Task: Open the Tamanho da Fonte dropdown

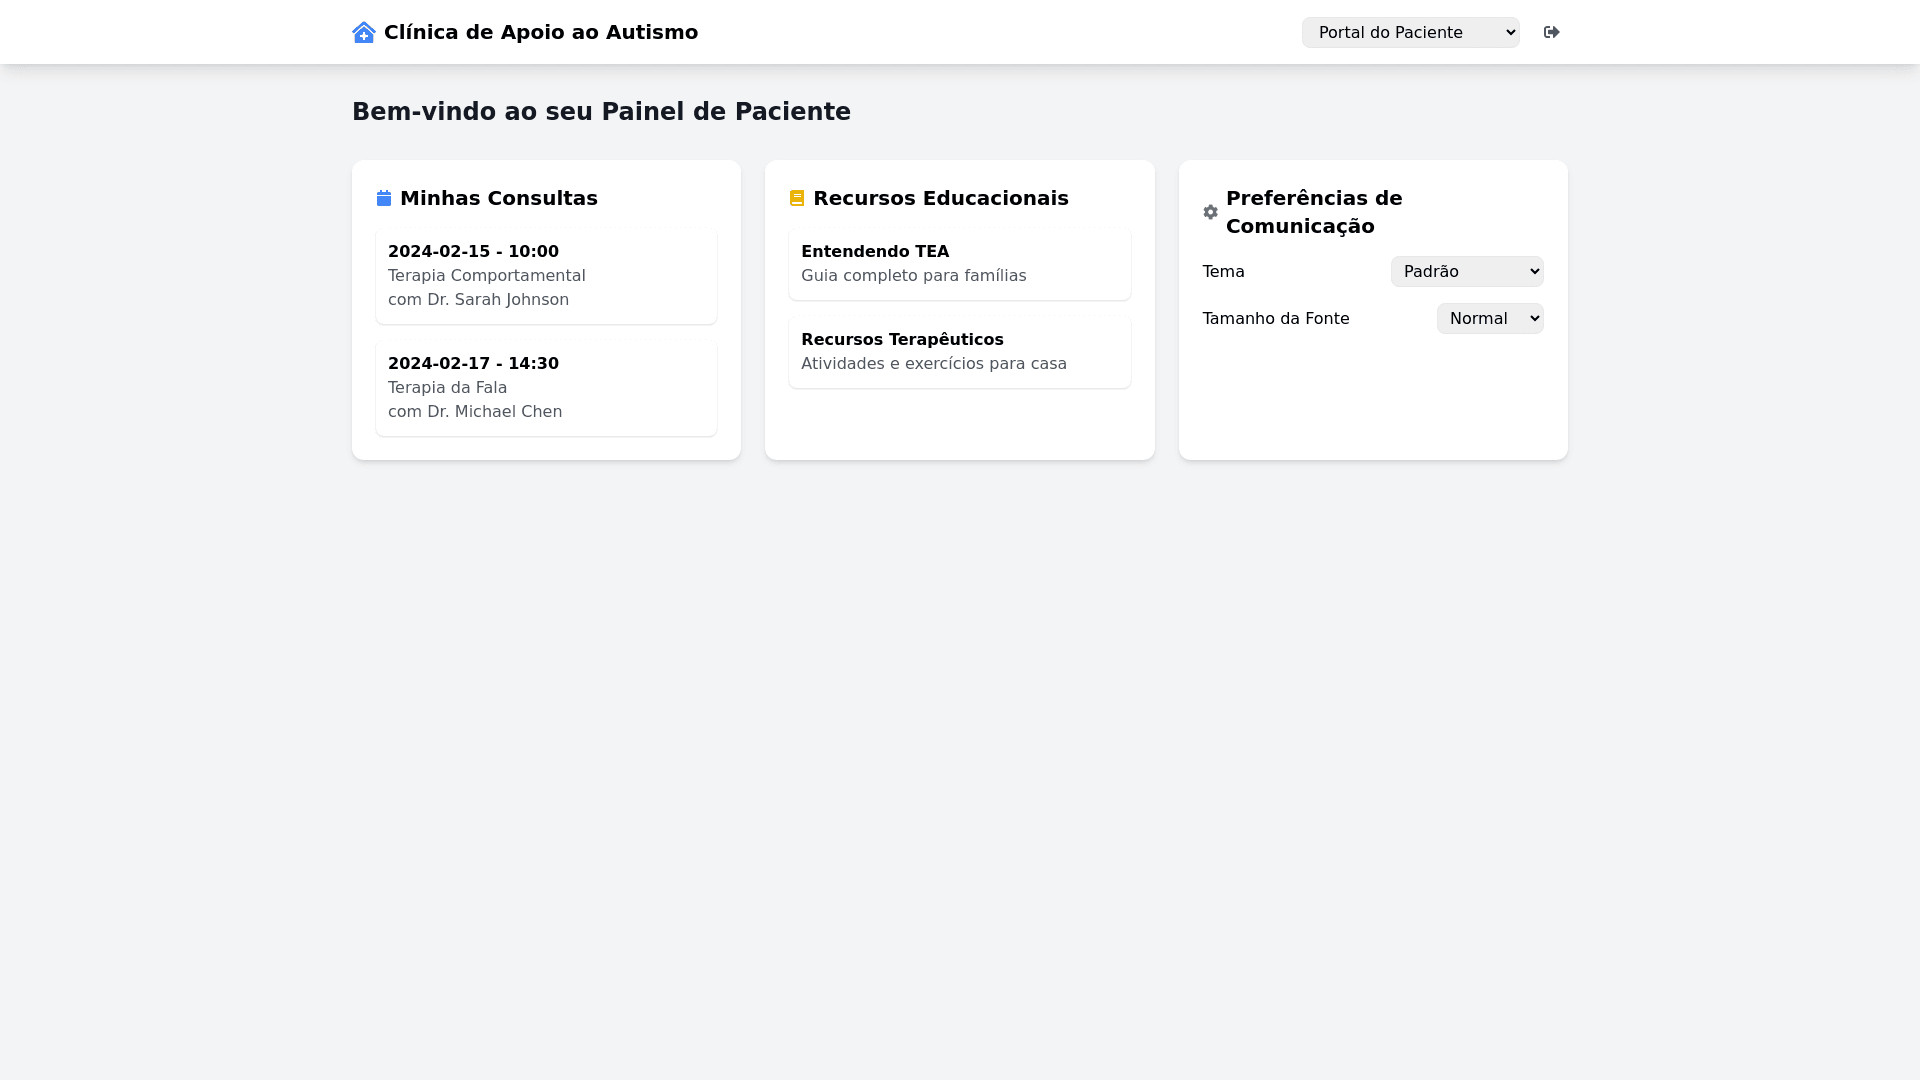Action: [x=1489, y=318]
